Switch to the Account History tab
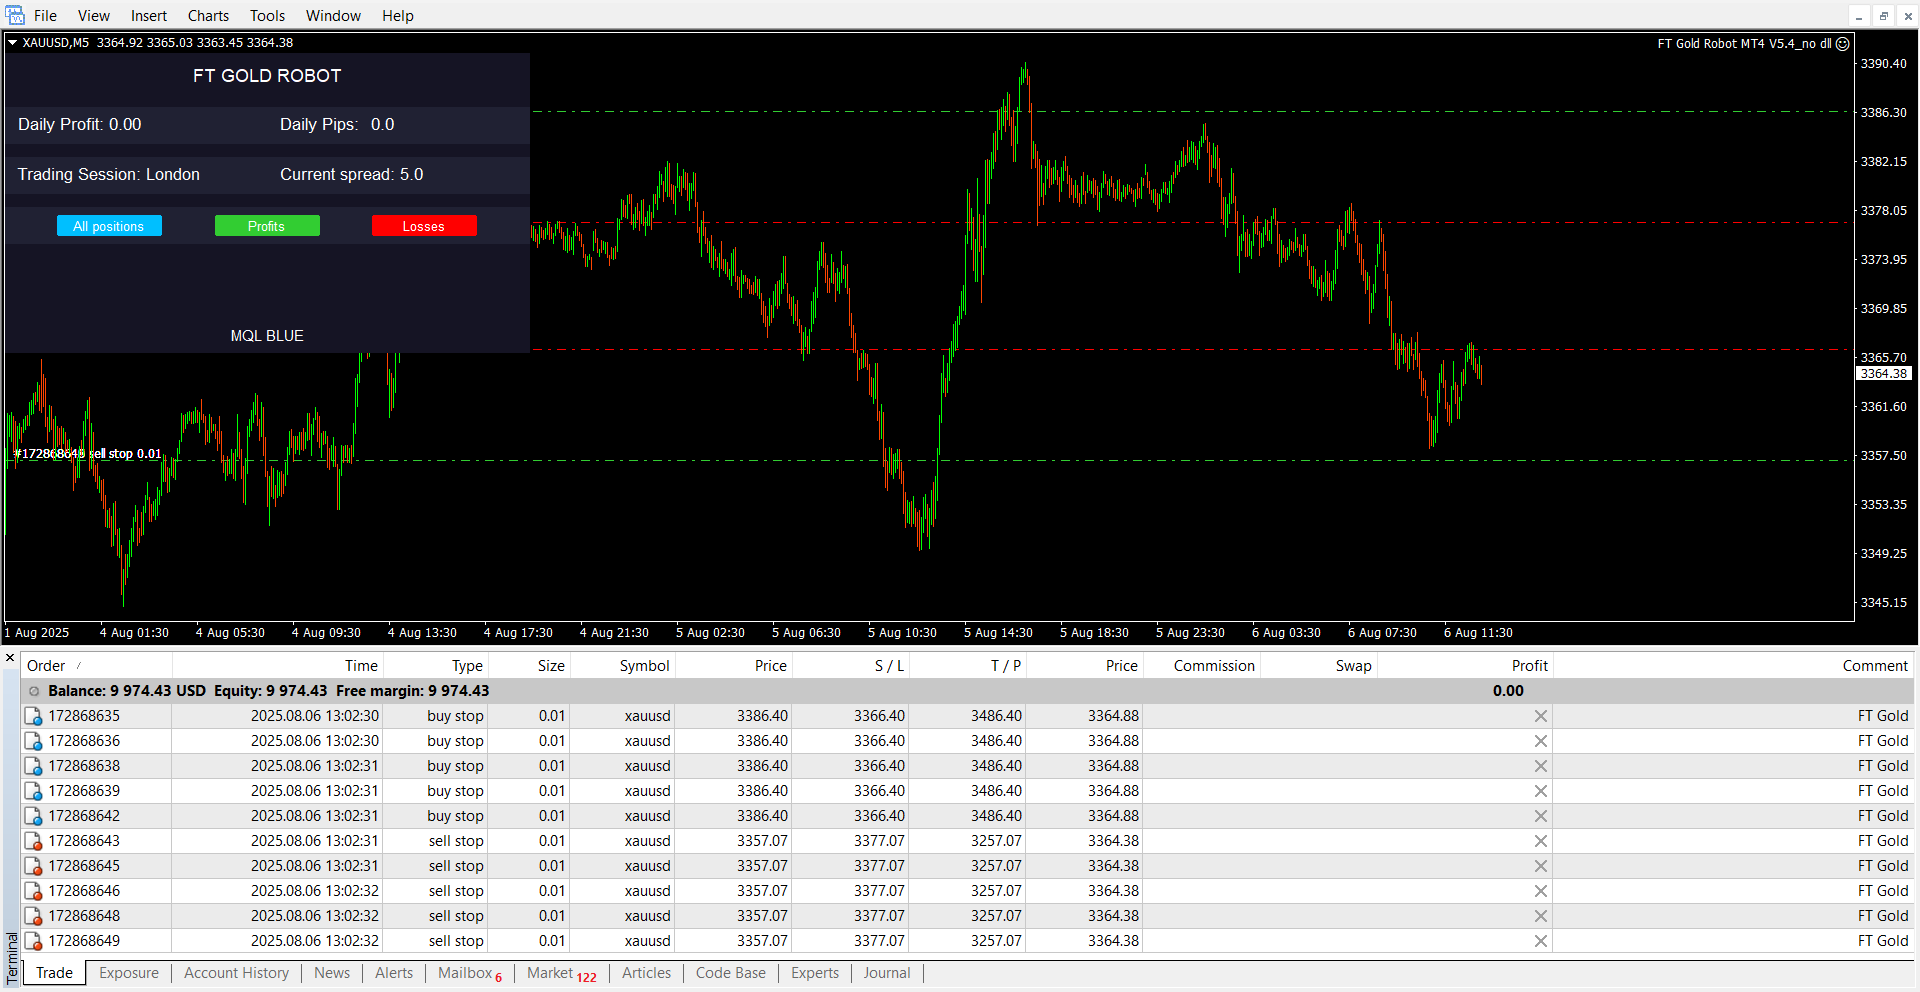1920x992 pixels. tap(236, 973)
